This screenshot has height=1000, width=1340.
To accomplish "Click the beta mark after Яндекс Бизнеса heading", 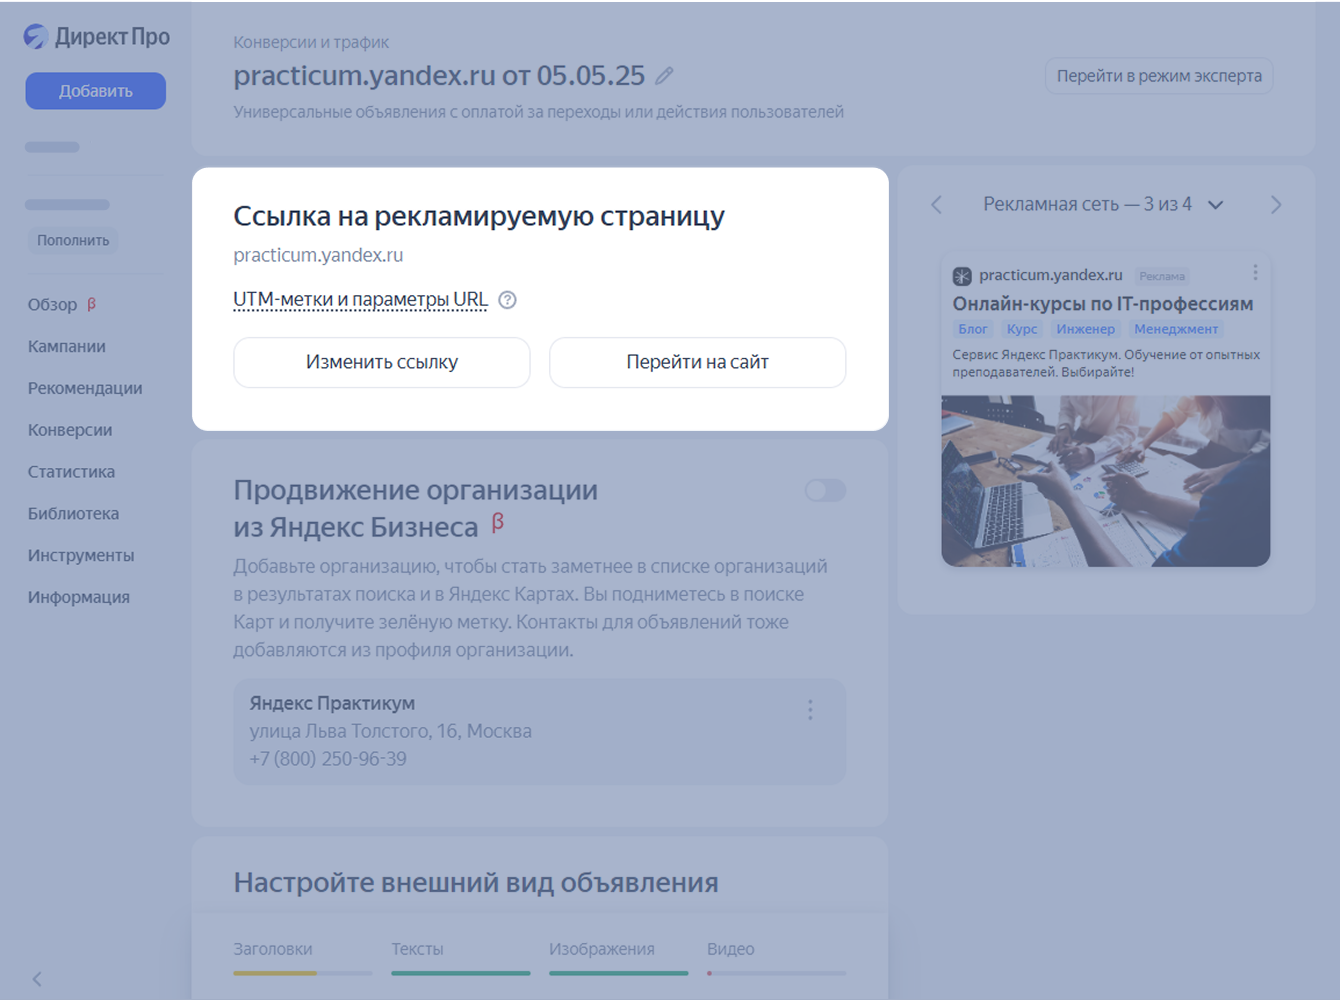I will click(497, 522).
